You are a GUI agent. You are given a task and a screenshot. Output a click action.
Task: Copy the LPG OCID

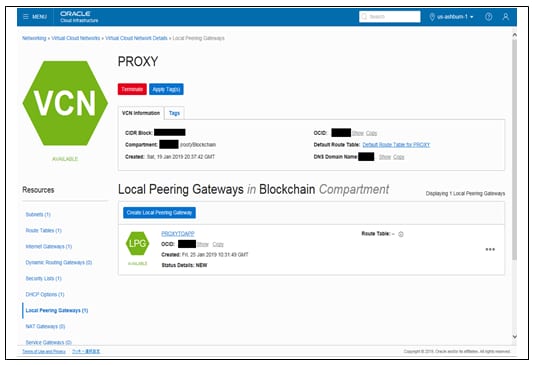point(218,244)
